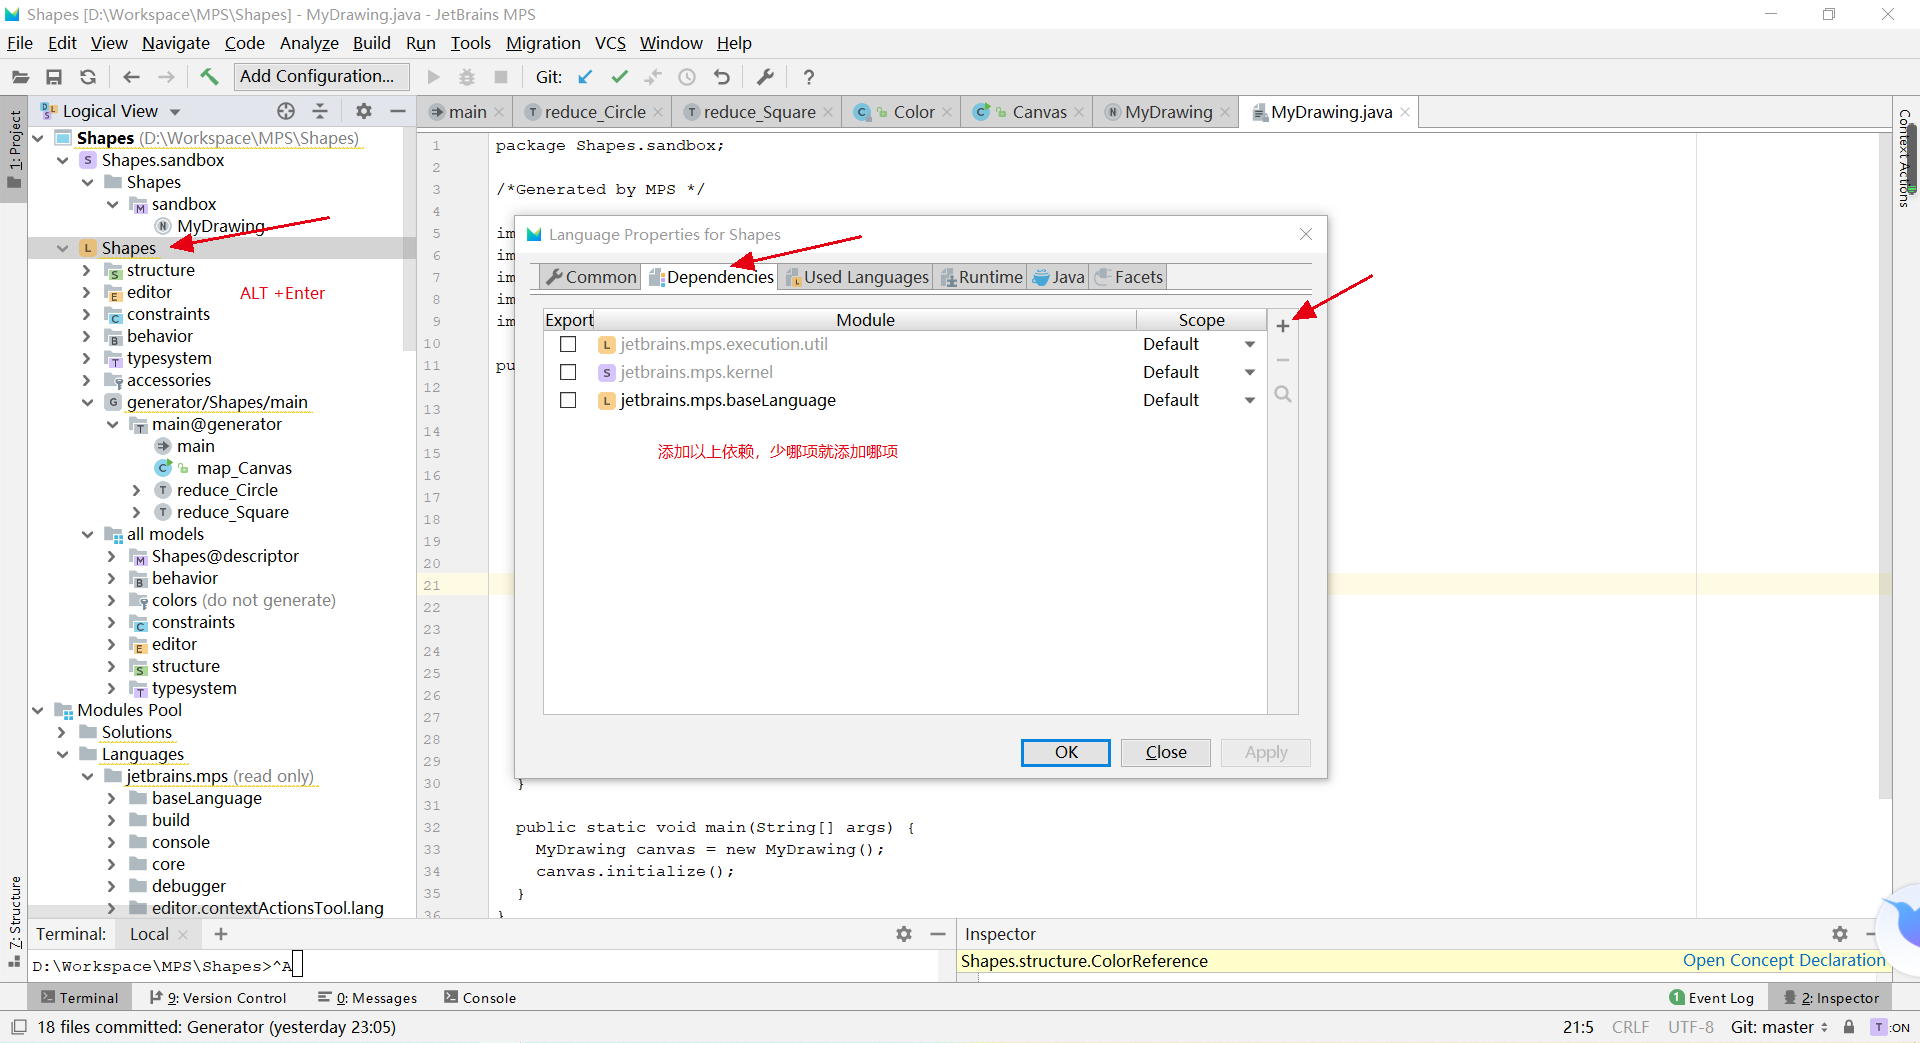Search dependencies using the magnifier icon
Screen dimensions: 1920x1043
[x=1283, y=394]
